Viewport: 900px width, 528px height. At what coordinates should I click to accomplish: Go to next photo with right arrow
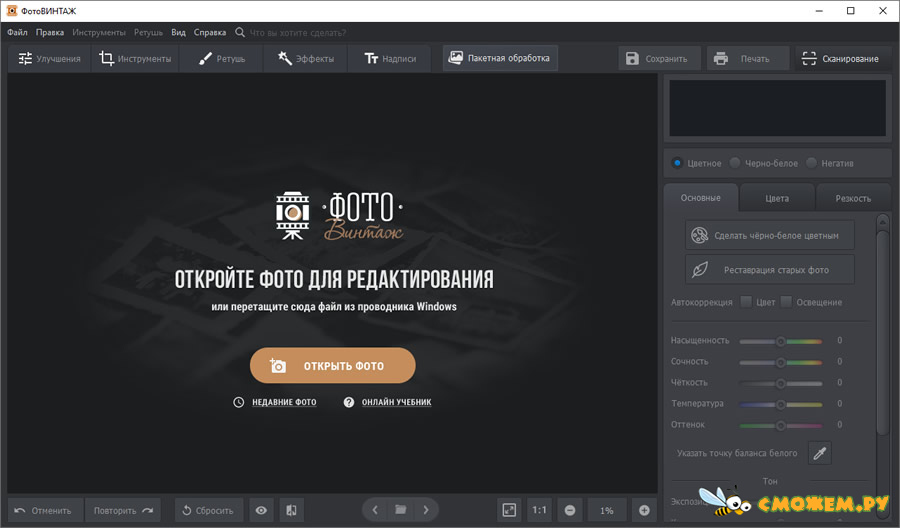click(x=426, y=510)
